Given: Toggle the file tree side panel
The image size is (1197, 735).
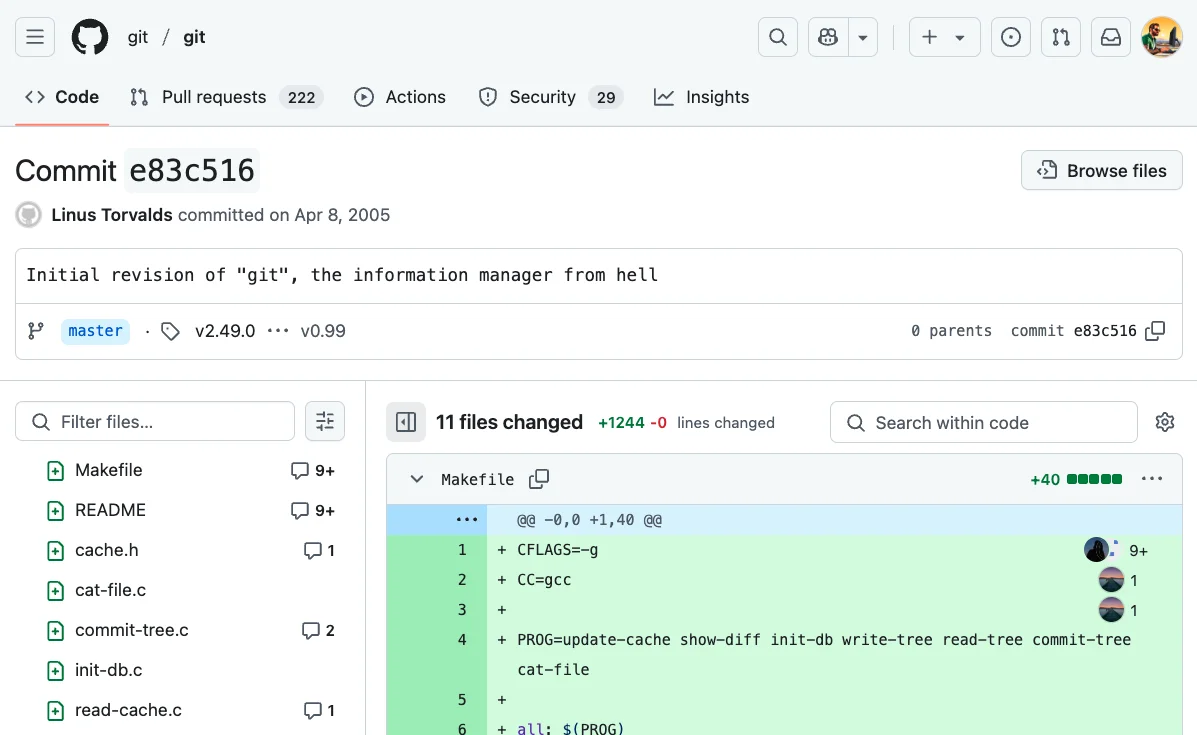Looking at the screenshot, I should (x=406, y=422).
